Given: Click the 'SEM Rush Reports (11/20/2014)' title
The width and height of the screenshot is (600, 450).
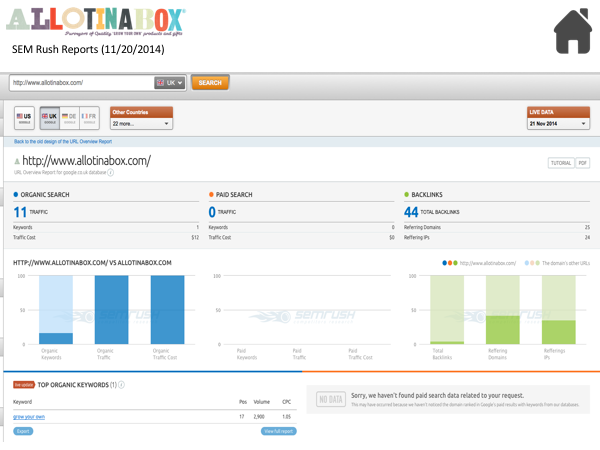Looking at the screenshot, I should point(88,49).
